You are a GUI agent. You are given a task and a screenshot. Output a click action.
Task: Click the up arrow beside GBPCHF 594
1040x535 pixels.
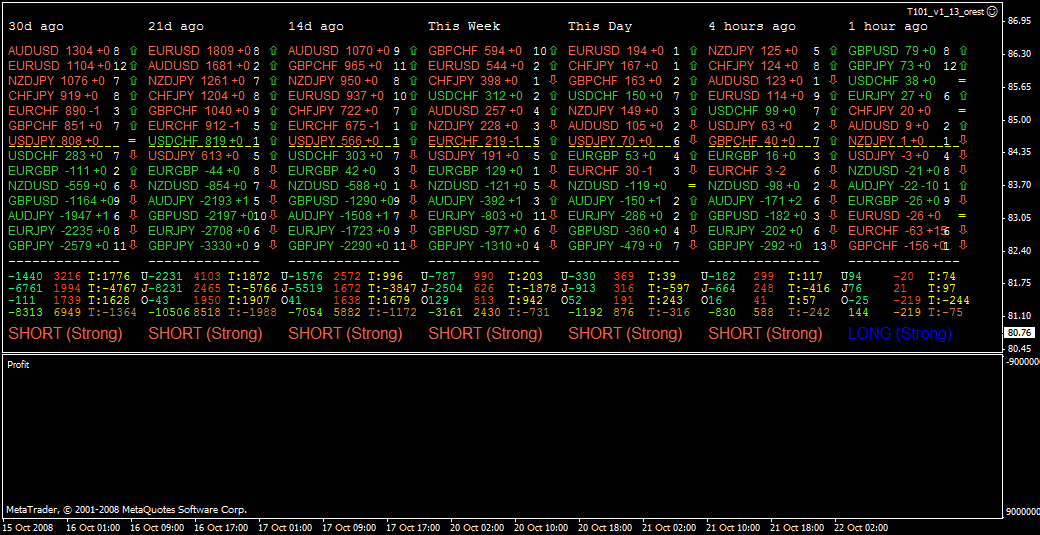coord(553,50)
